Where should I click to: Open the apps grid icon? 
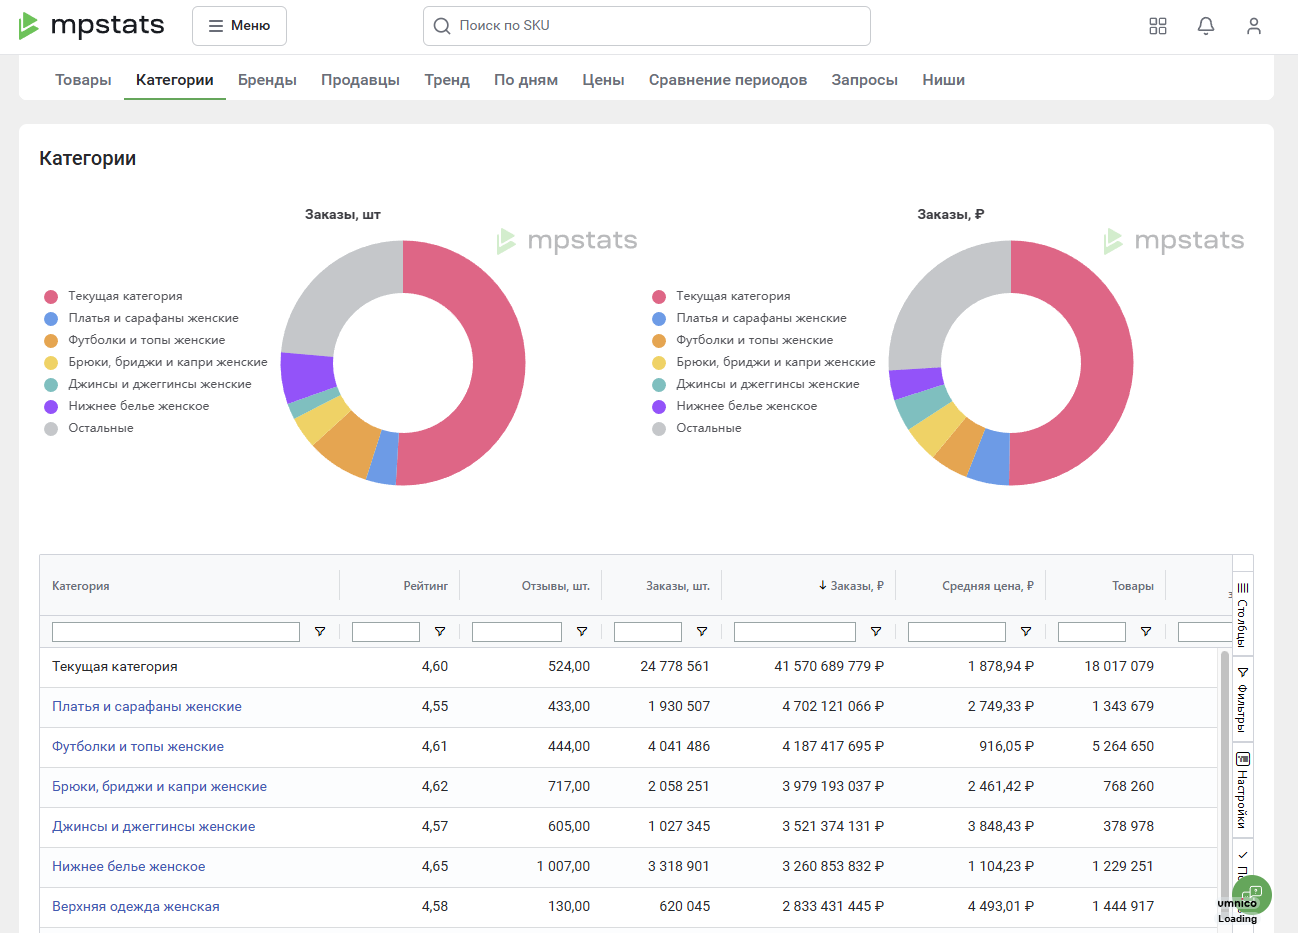click(x=1158, y=26)
